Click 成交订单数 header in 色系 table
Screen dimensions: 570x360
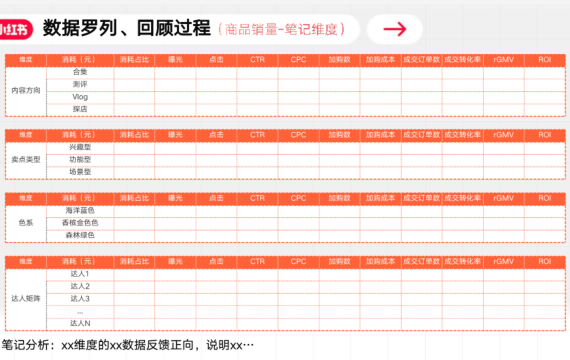tap(421, 198)
